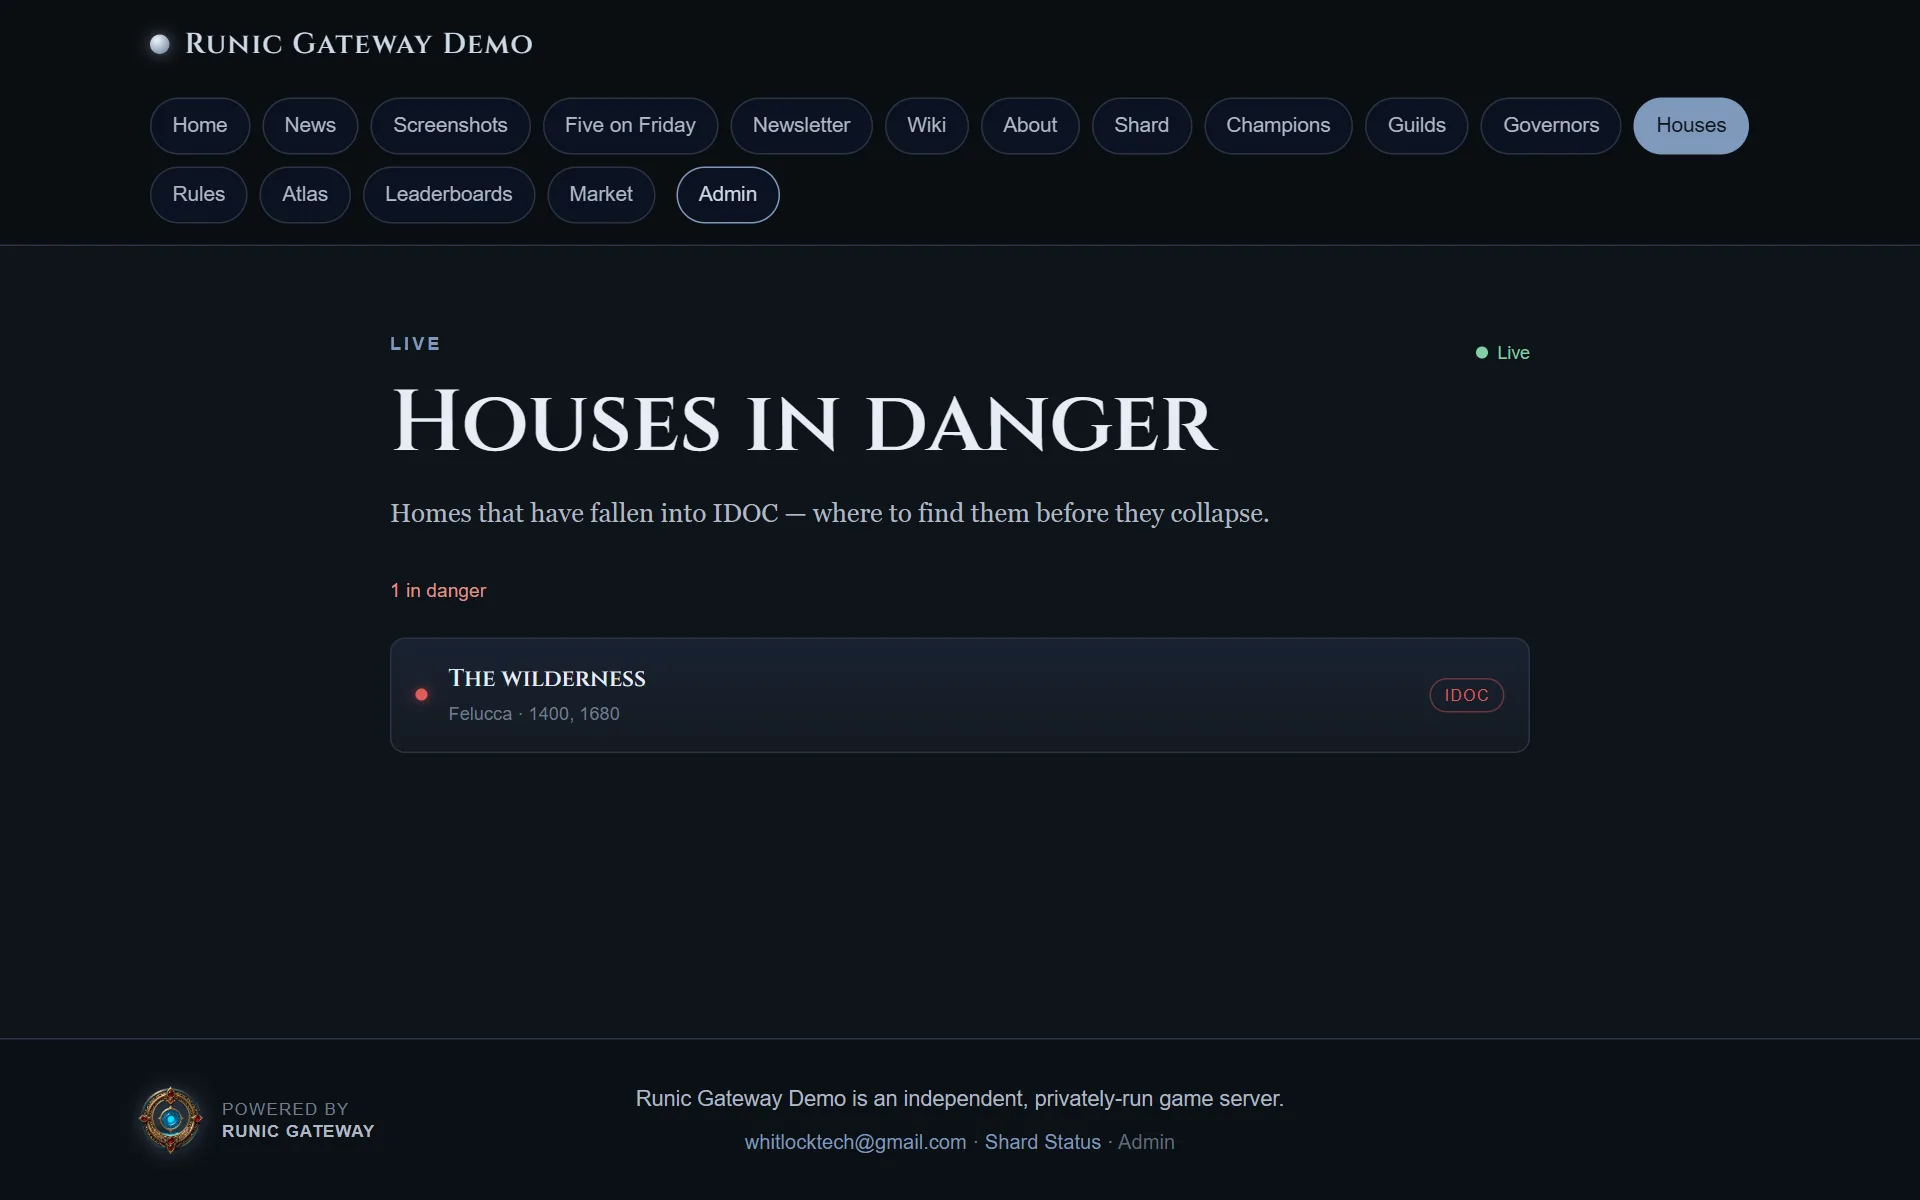Go to the News page
The width and height of the screenshot is (1920, 1200).
click(310, 126)
